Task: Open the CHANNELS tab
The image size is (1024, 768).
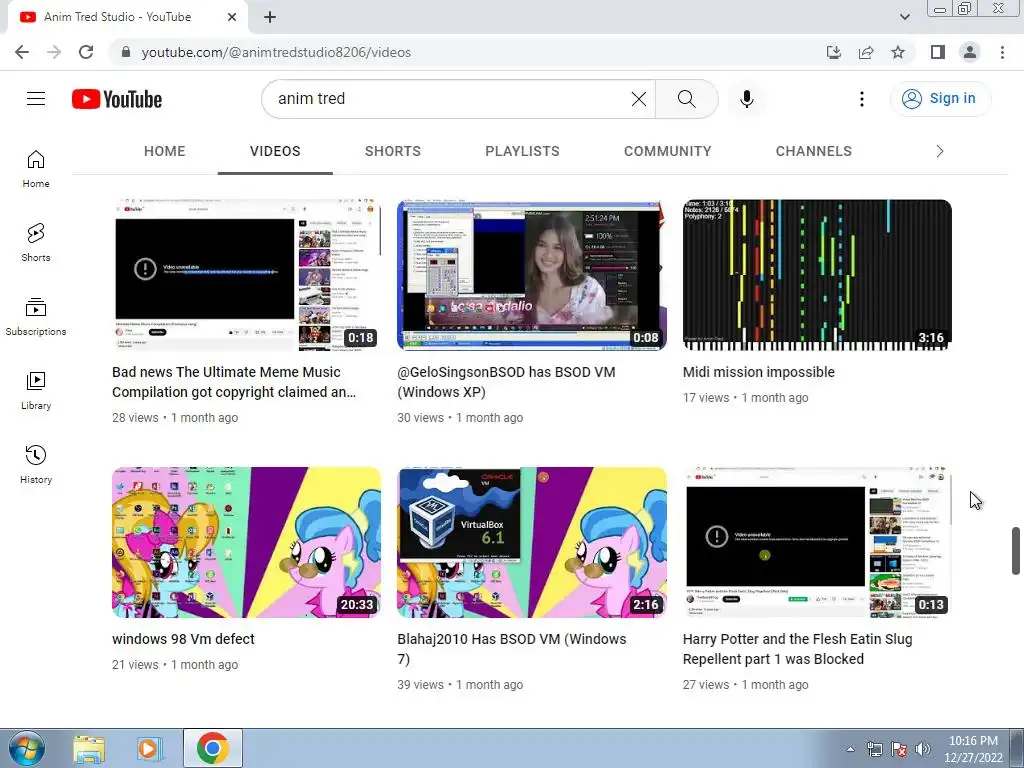Action: point(814,152)
